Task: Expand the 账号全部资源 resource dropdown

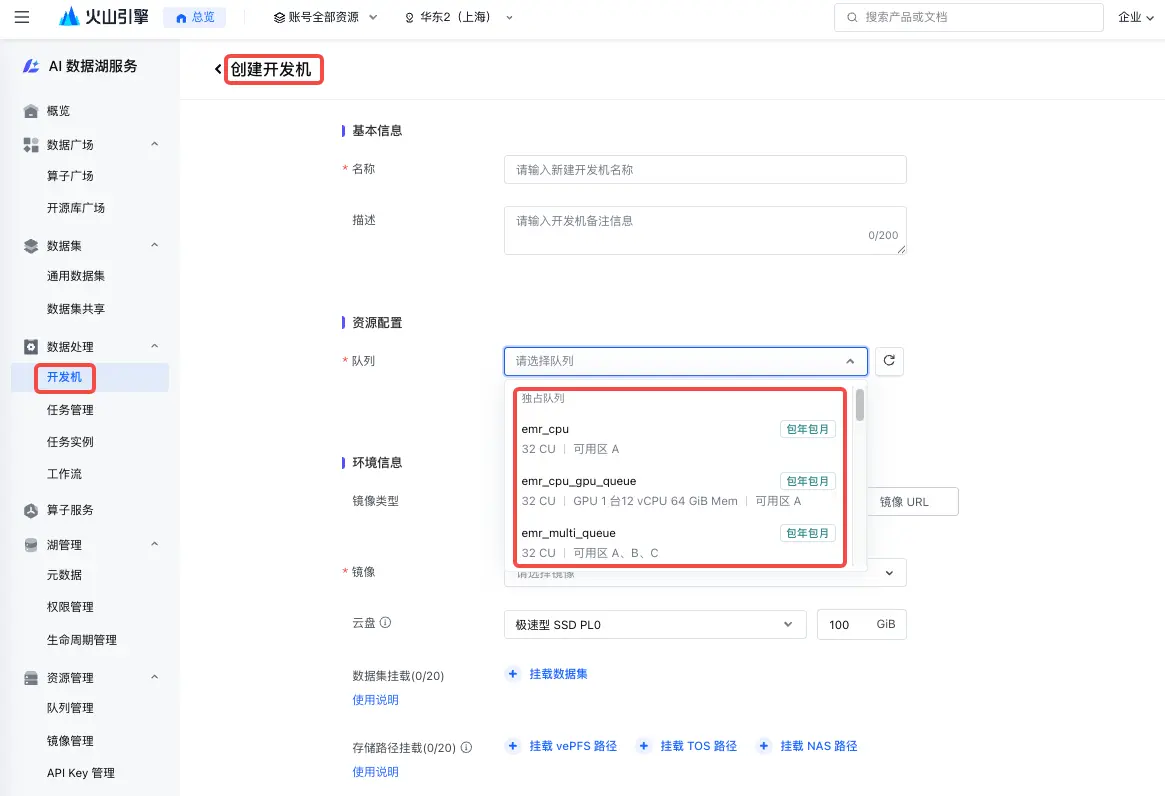Action: [x=325, y=17]
